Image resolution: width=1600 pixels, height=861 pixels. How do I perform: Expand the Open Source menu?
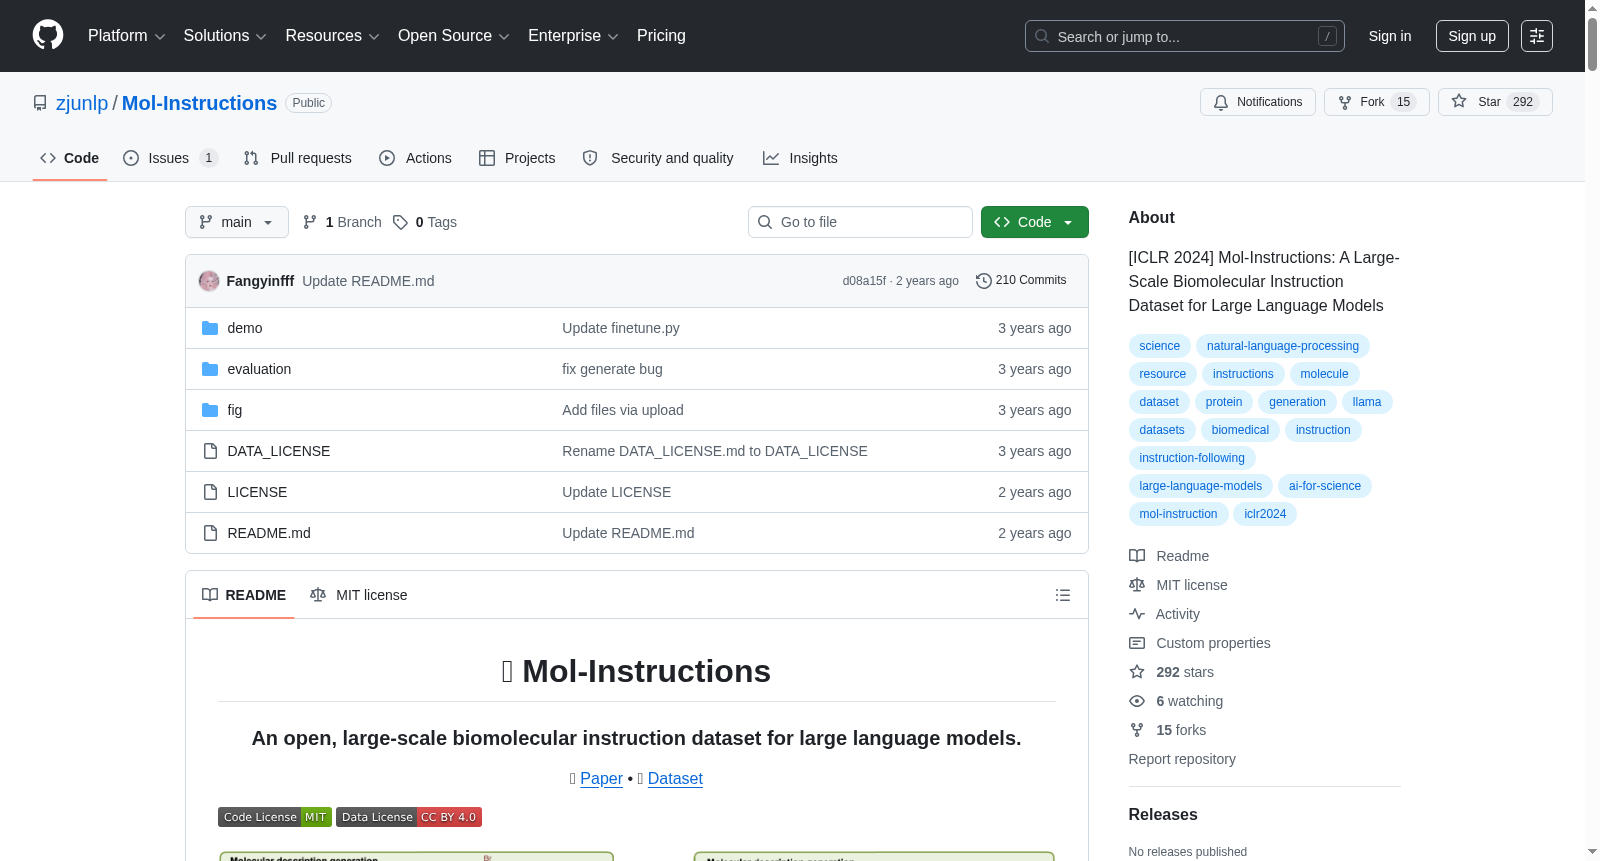[454, 36]
